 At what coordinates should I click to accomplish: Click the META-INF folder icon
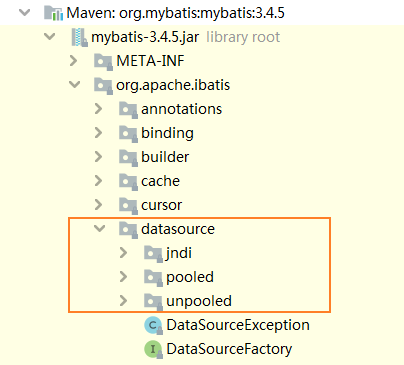coord(103,61)
